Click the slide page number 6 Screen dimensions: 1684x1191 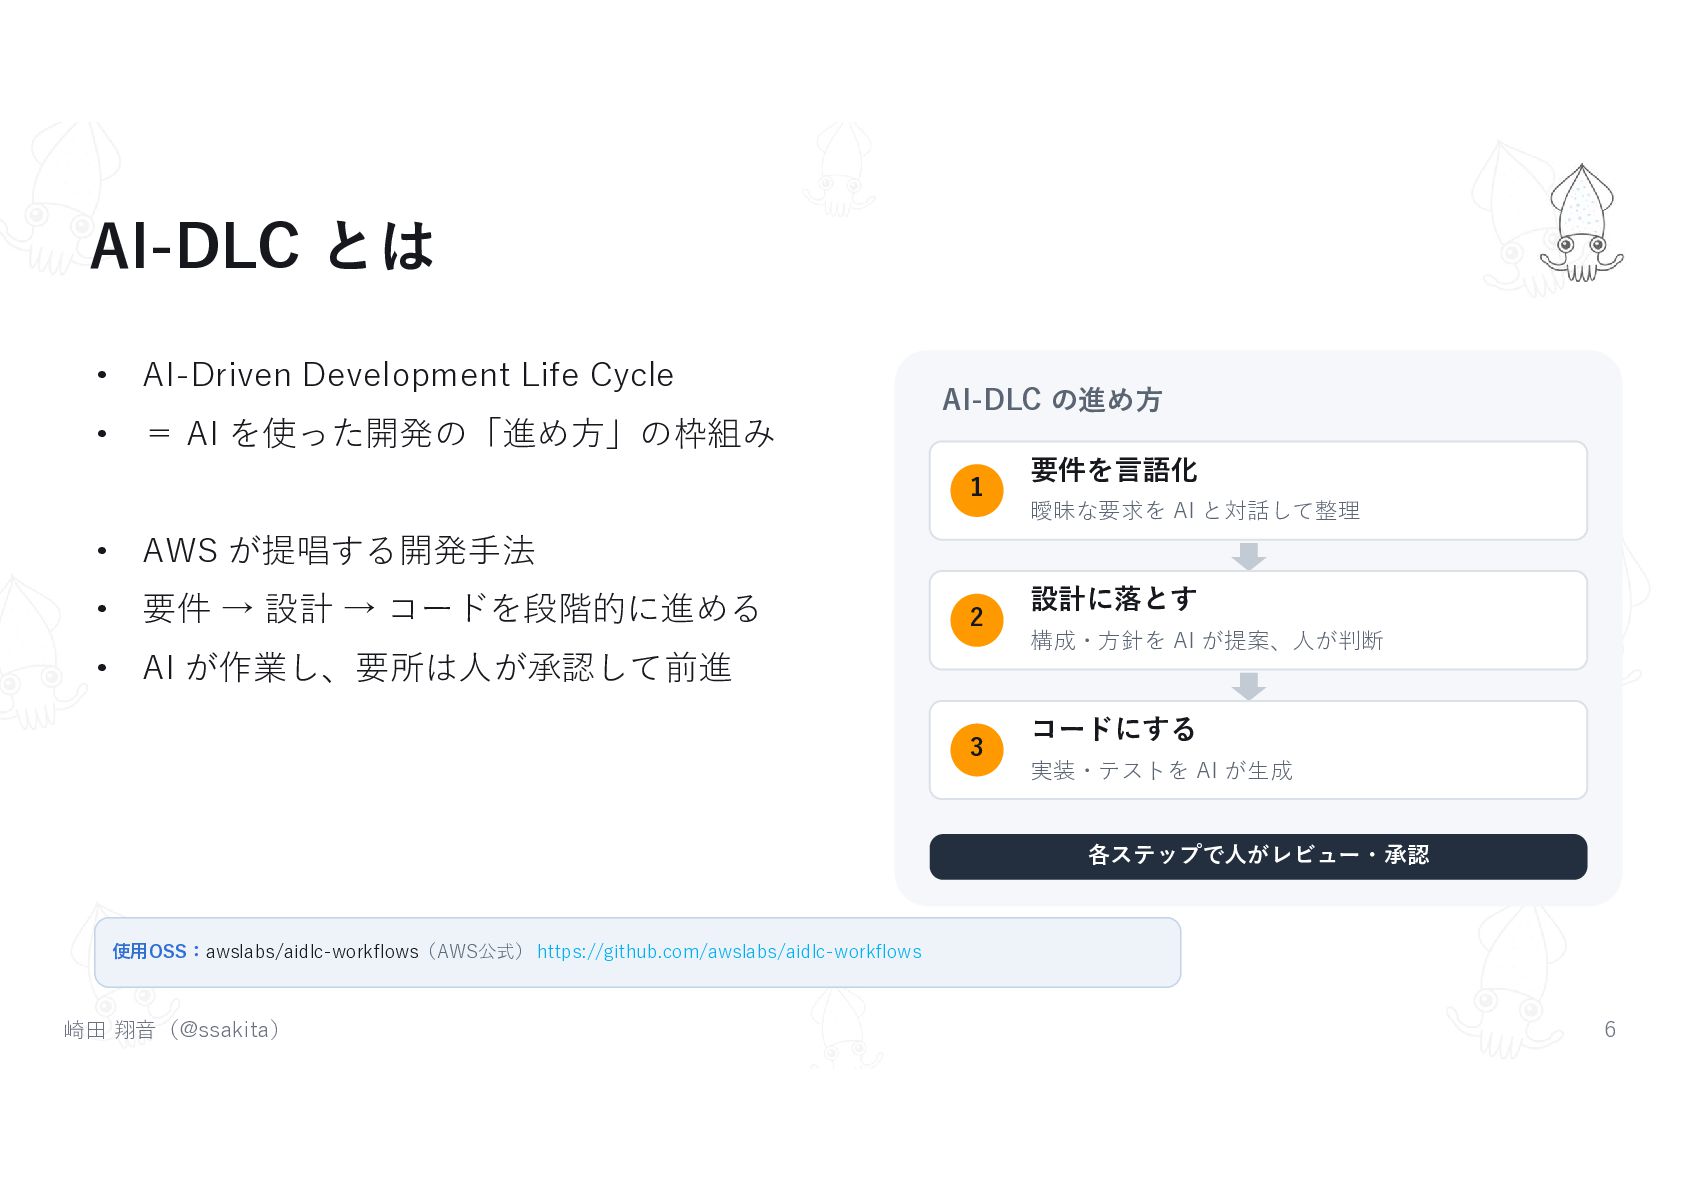[x=1610, y=1030]
